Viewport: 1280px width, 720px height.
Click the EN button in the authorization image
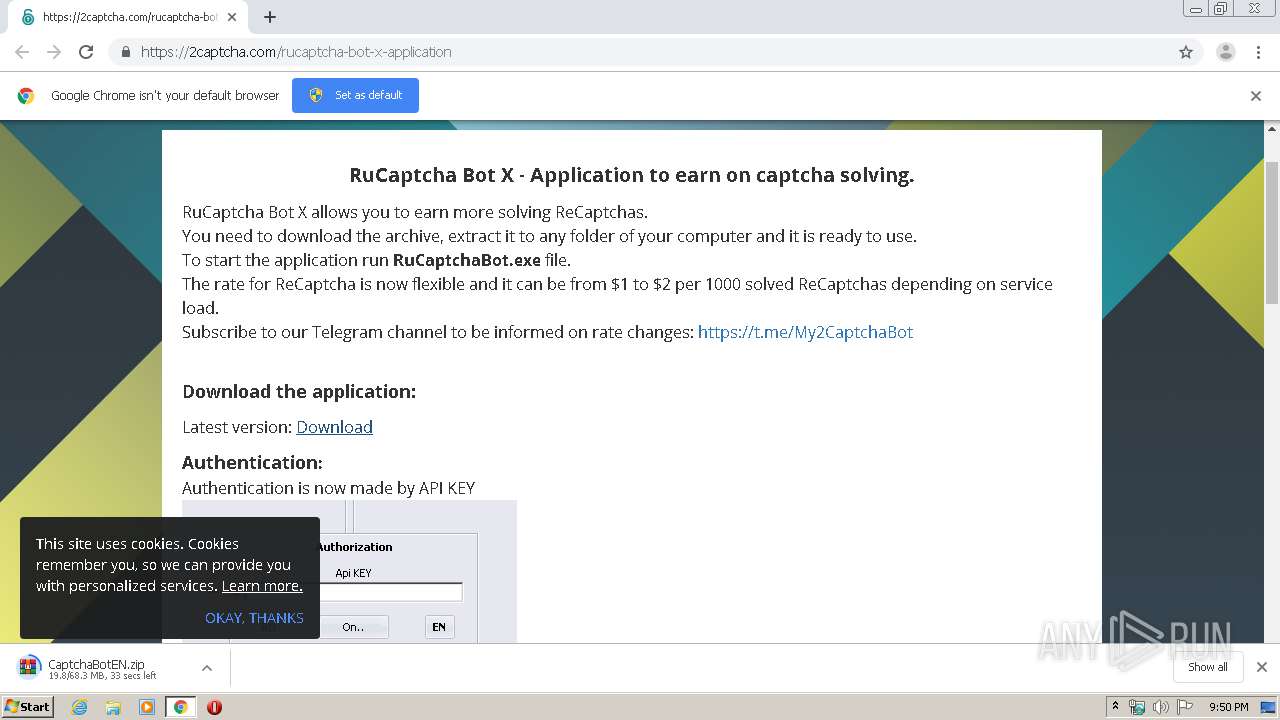pos(439,627)
